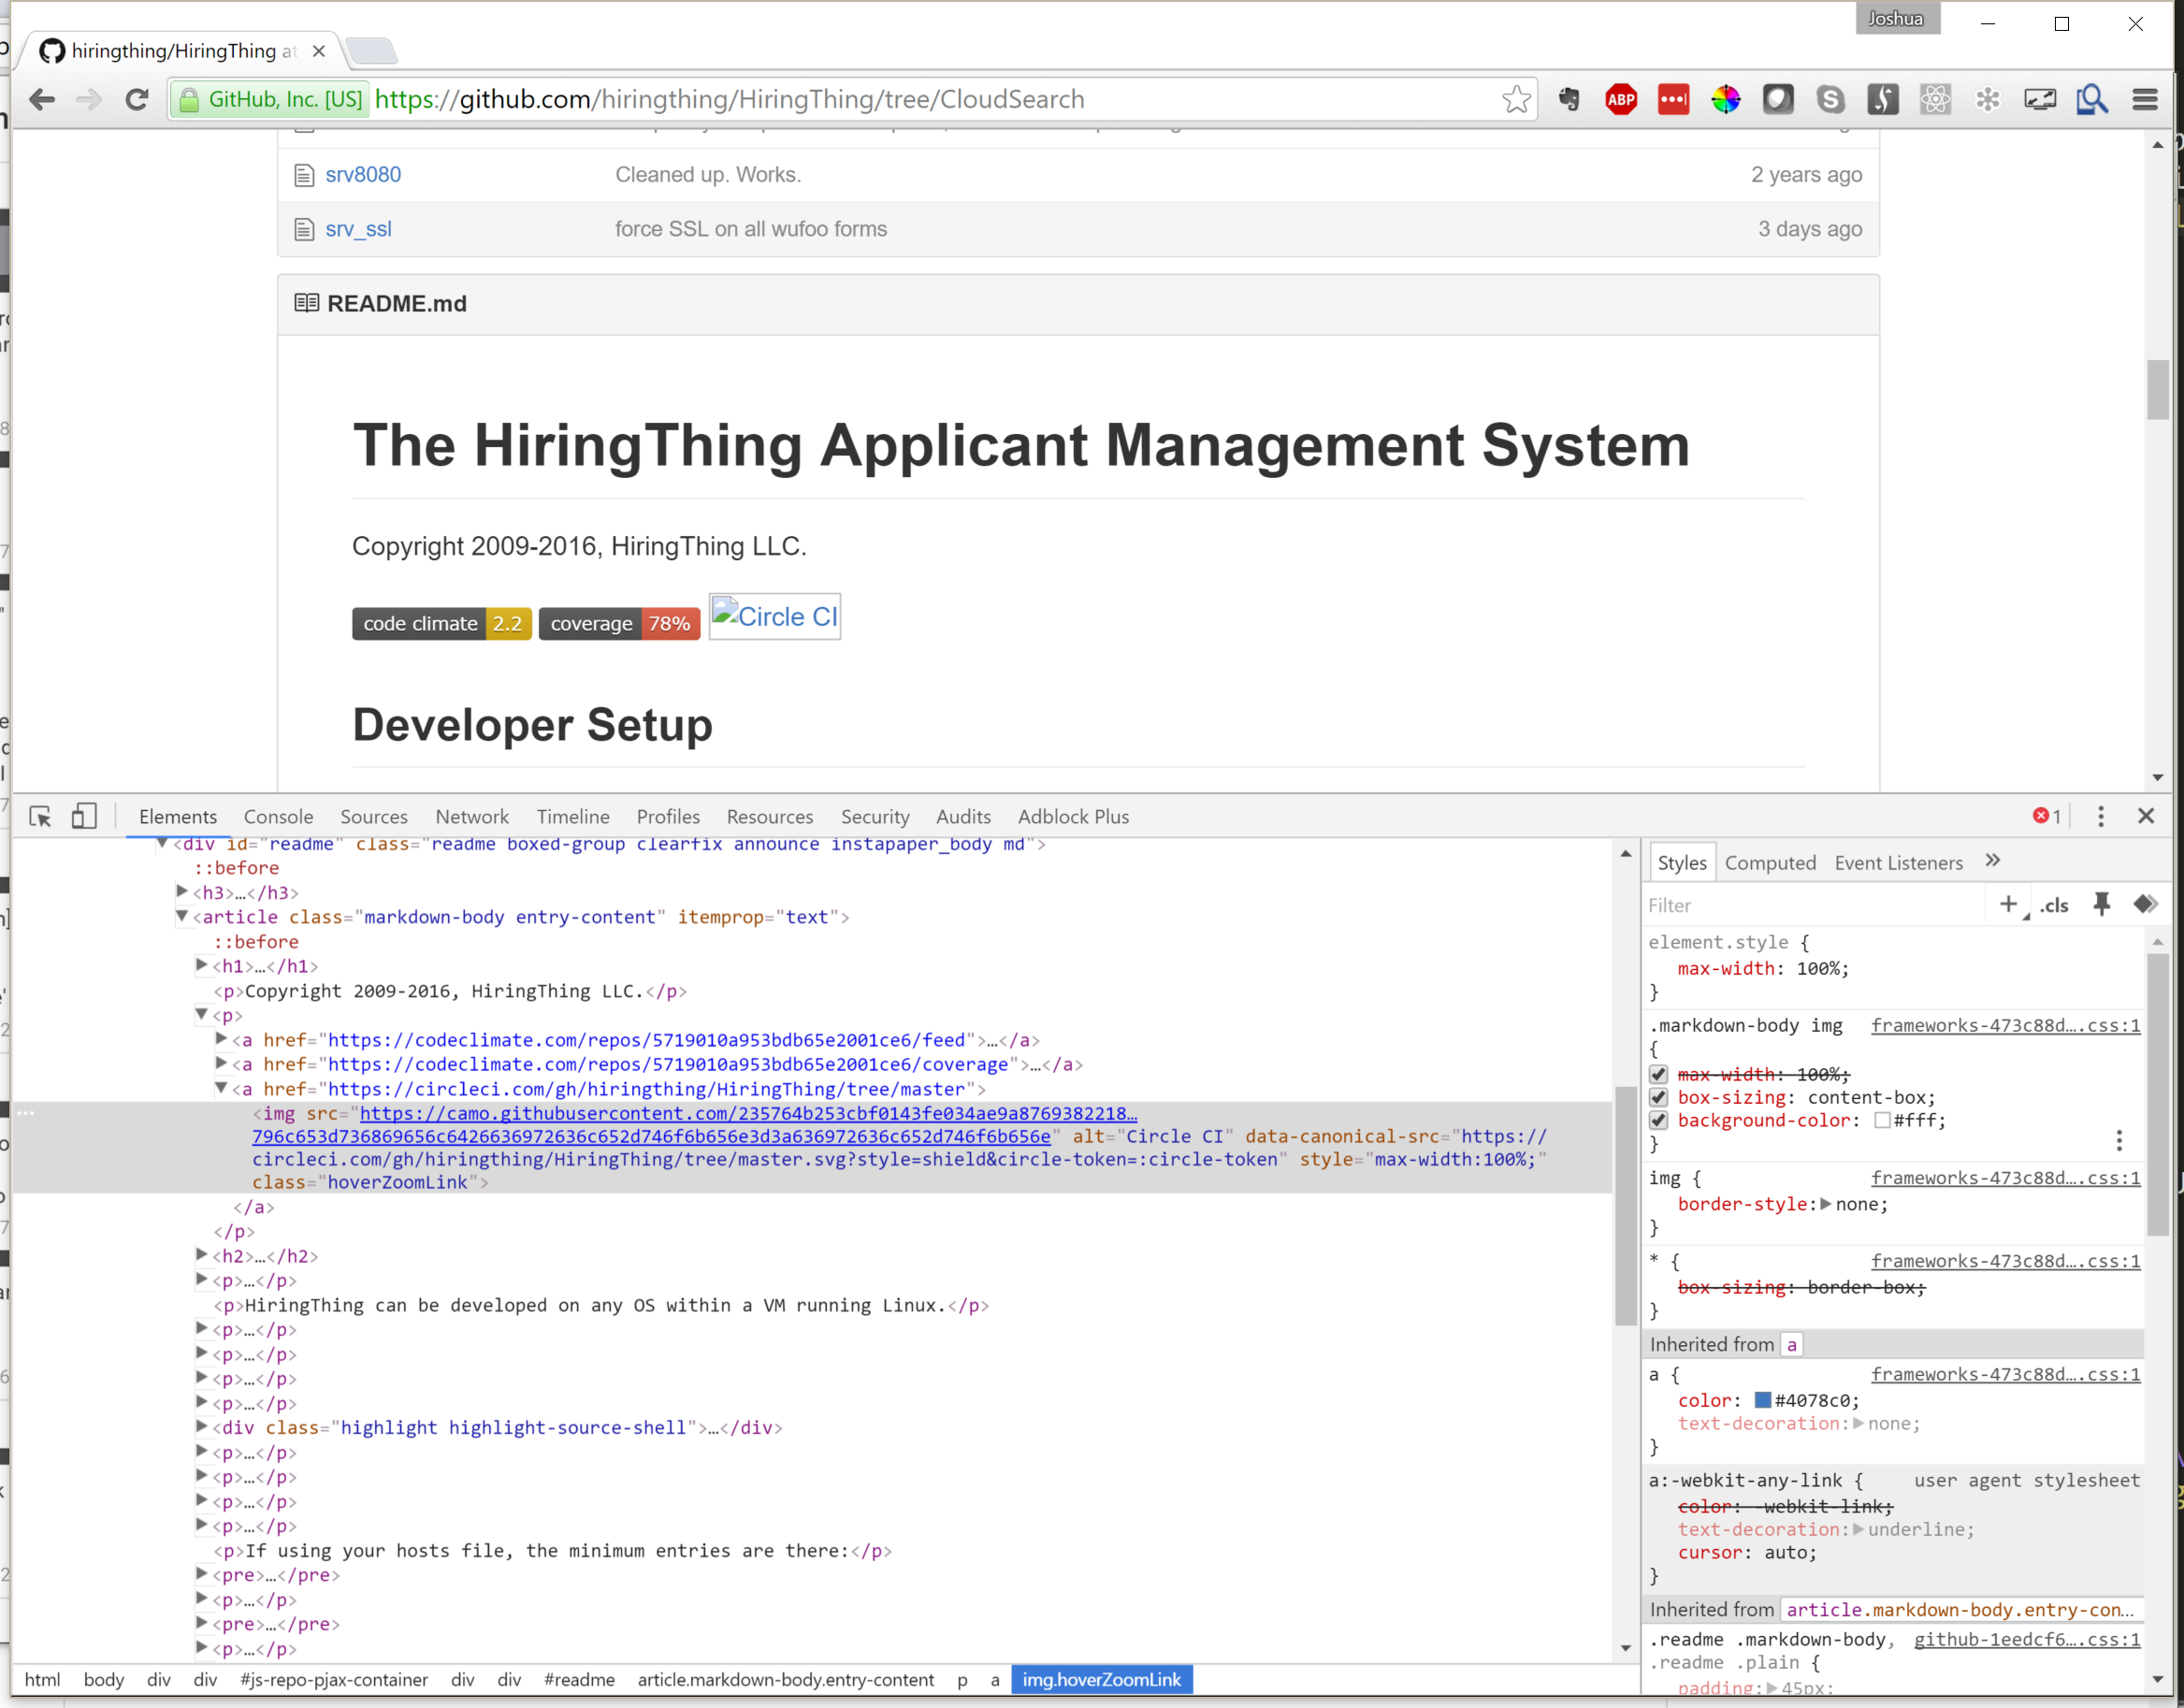Open the Chrome hamburger menu
Image resolution: width=2184 pixels, height=1708 pixels.
(x=2144, y=99)
